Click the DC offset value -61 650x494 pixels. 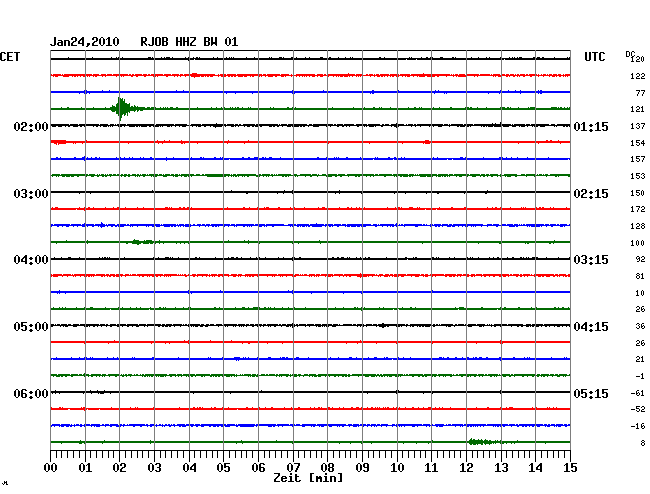coord(638,393)
